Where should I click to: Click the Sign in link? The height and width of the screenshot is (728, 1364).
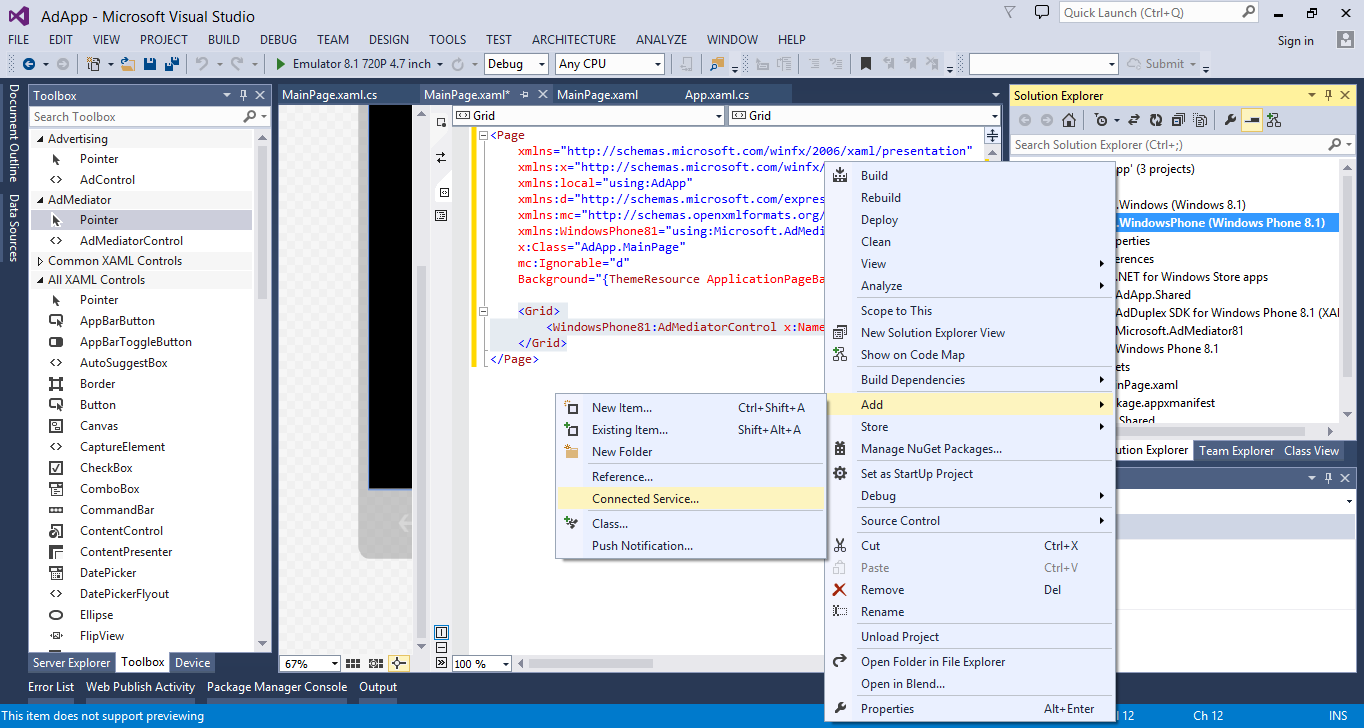coord(1296,41)
